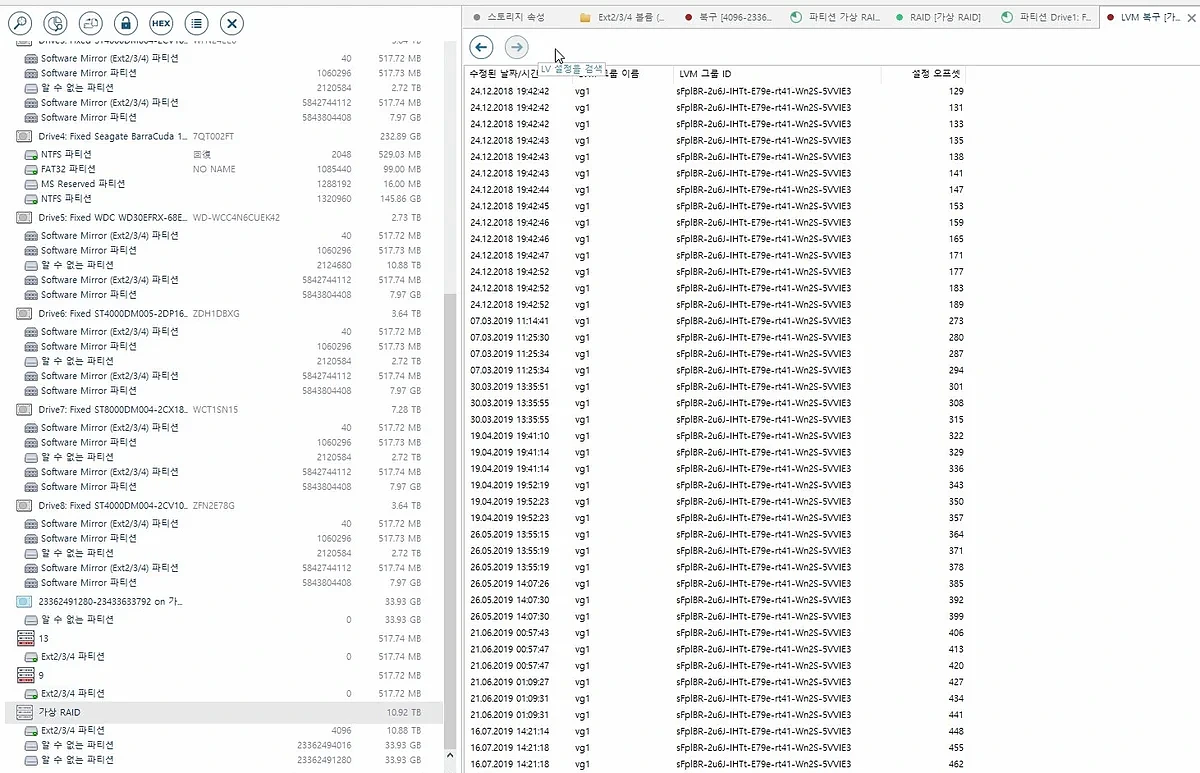Viewport: 1200px width, 773px height.
Task: Select Drive4 Seagate BarraCuda disk icon
Action: click(25, 136)
